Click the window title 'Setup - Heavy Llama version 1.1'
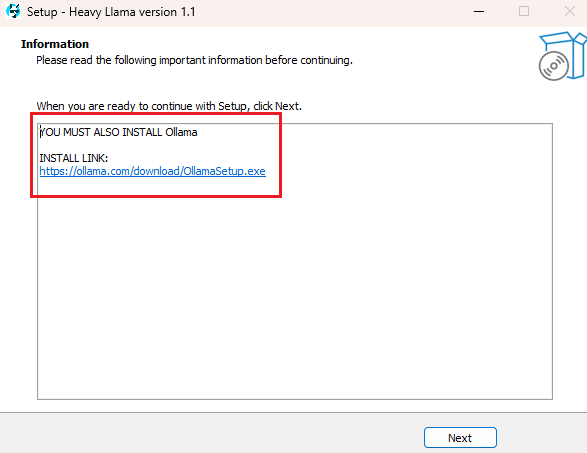Screen dimensions: 587x453 click(x=111, y=12)
